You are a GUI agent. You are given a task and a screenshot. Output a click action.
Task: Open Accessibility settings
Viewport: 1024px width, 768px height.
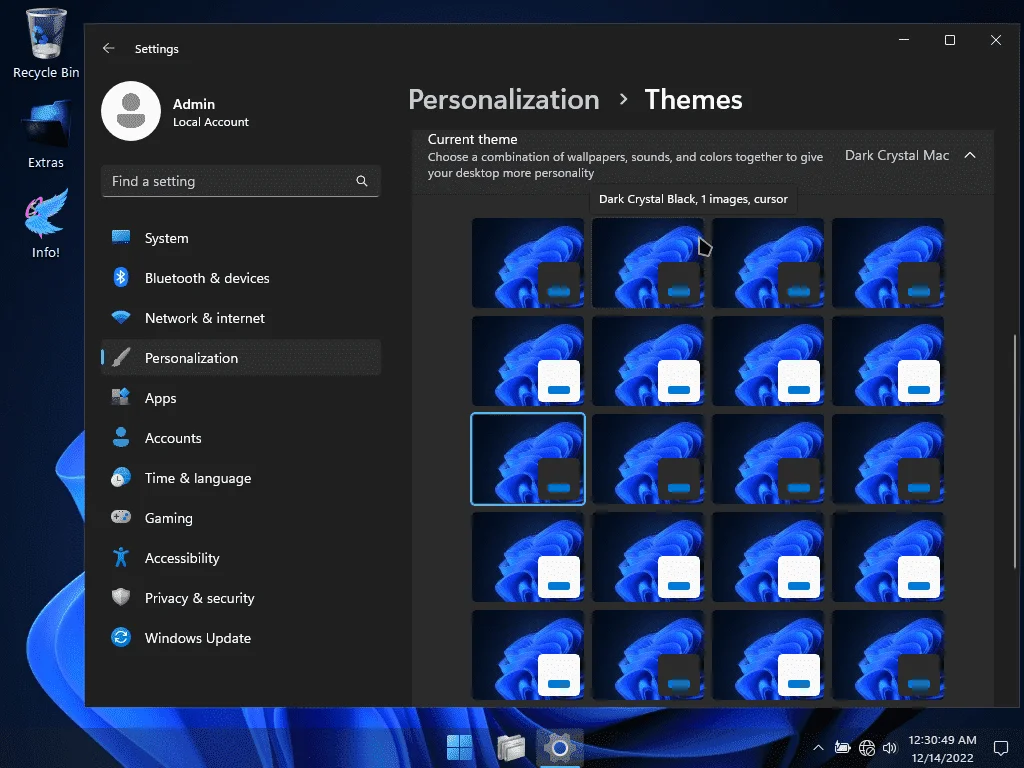(240, 558)
